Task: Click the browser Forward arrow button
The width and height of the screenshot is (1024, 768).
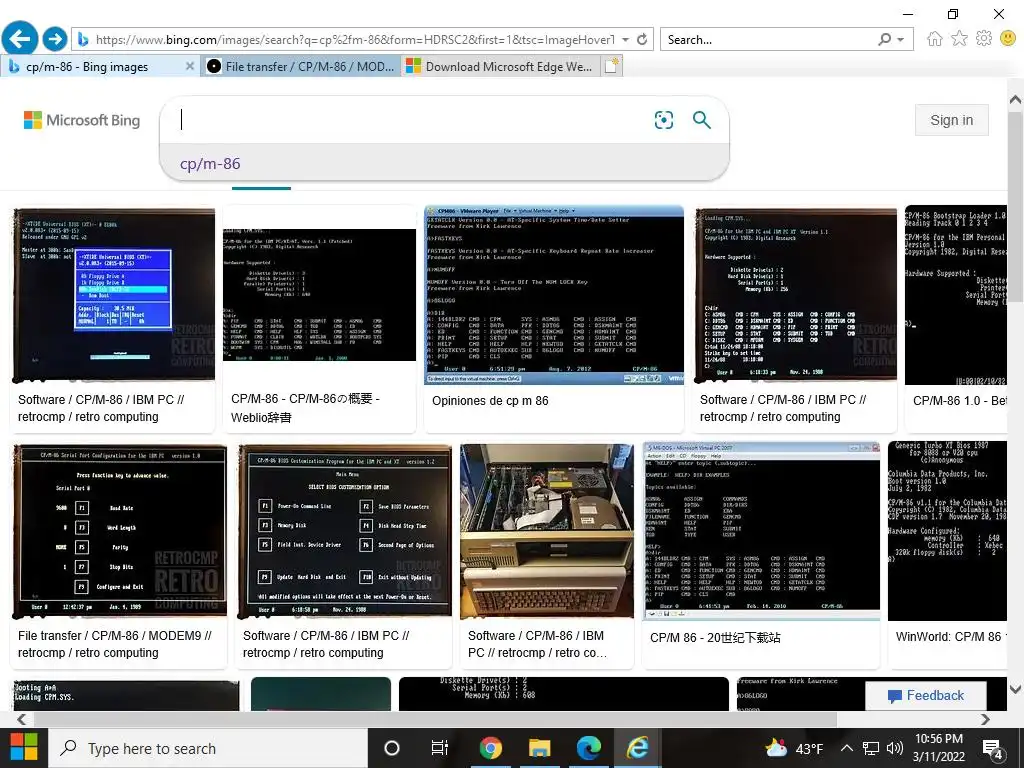Action: pyautogui.click(x=55, y=39)
